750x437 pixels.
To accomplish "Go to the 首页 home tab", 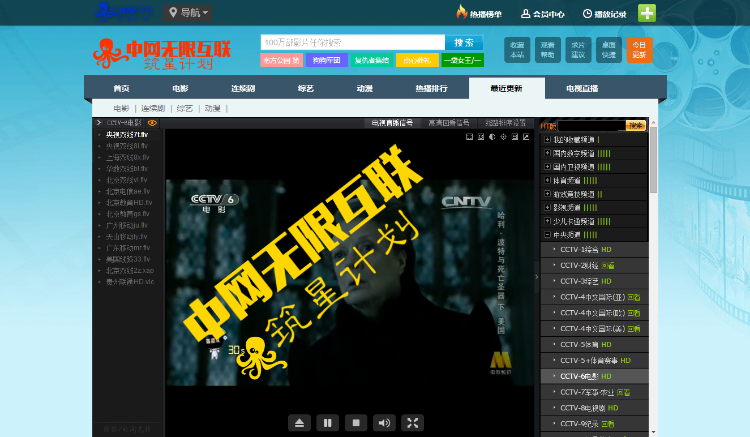I will (121, 88).
